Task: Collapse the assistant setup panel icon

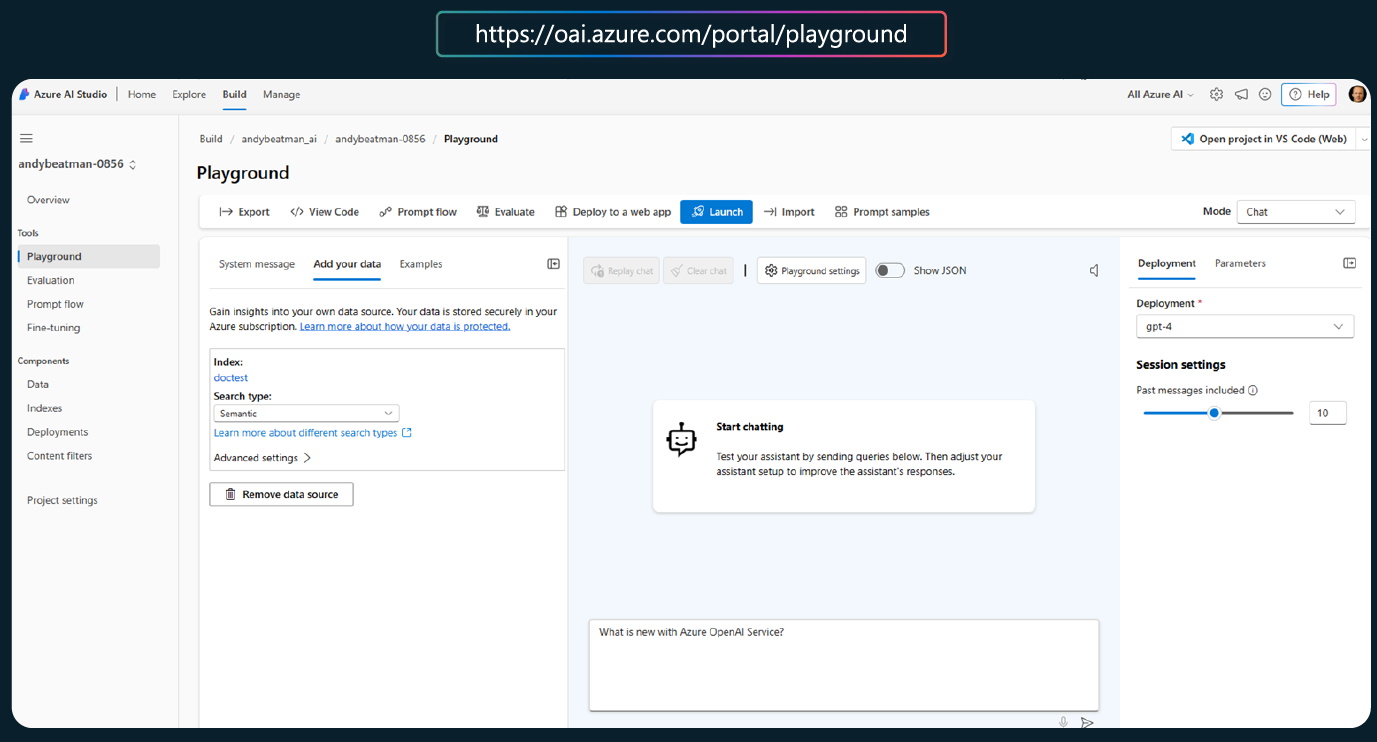Action: (553, 264)
